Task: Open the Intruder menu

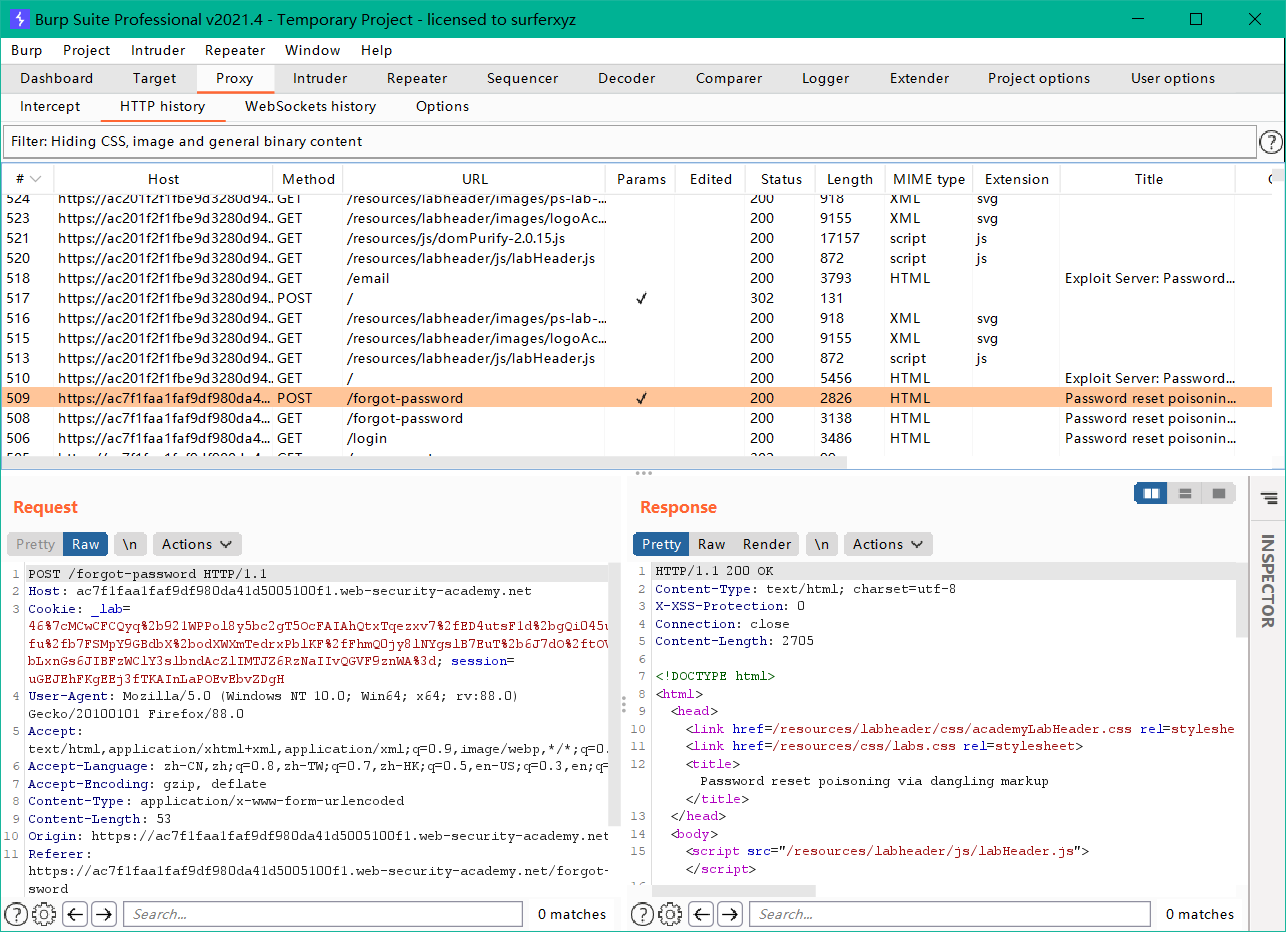Action: click(x=158, y=50)
